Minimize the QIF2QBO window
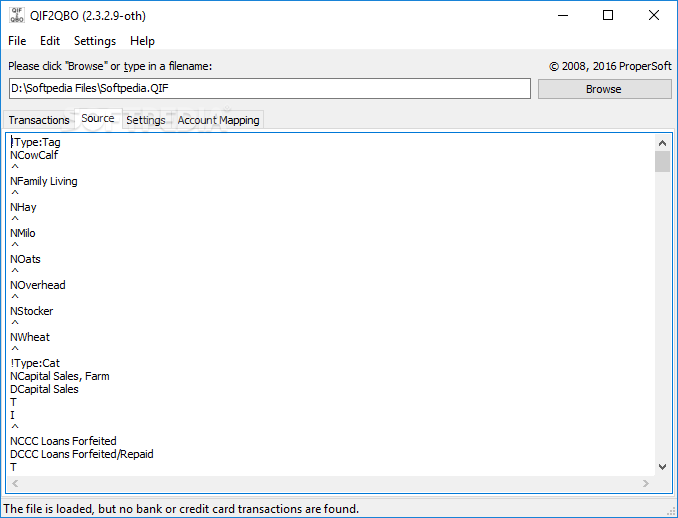678x518 pixels. [x=563, y=16]
